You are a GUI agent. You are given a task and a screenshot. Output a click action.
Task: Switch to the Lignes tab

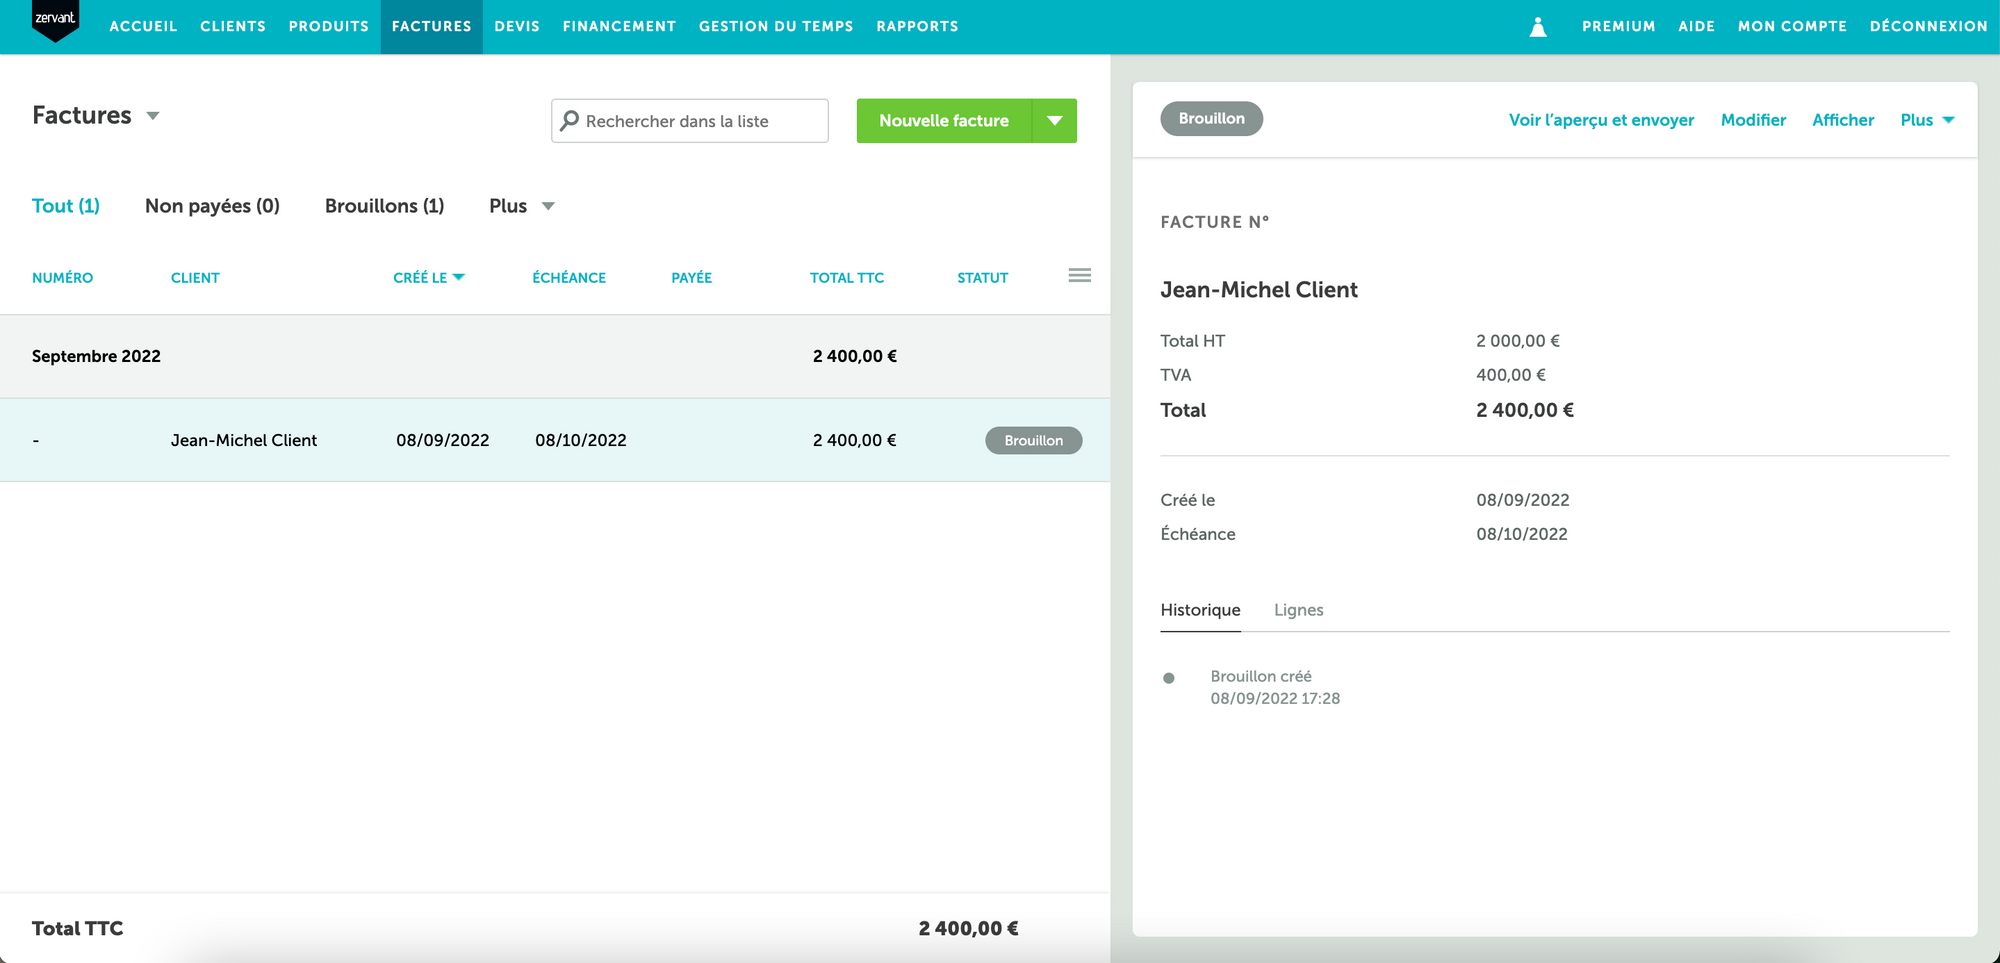click(x=1298, y=610)
